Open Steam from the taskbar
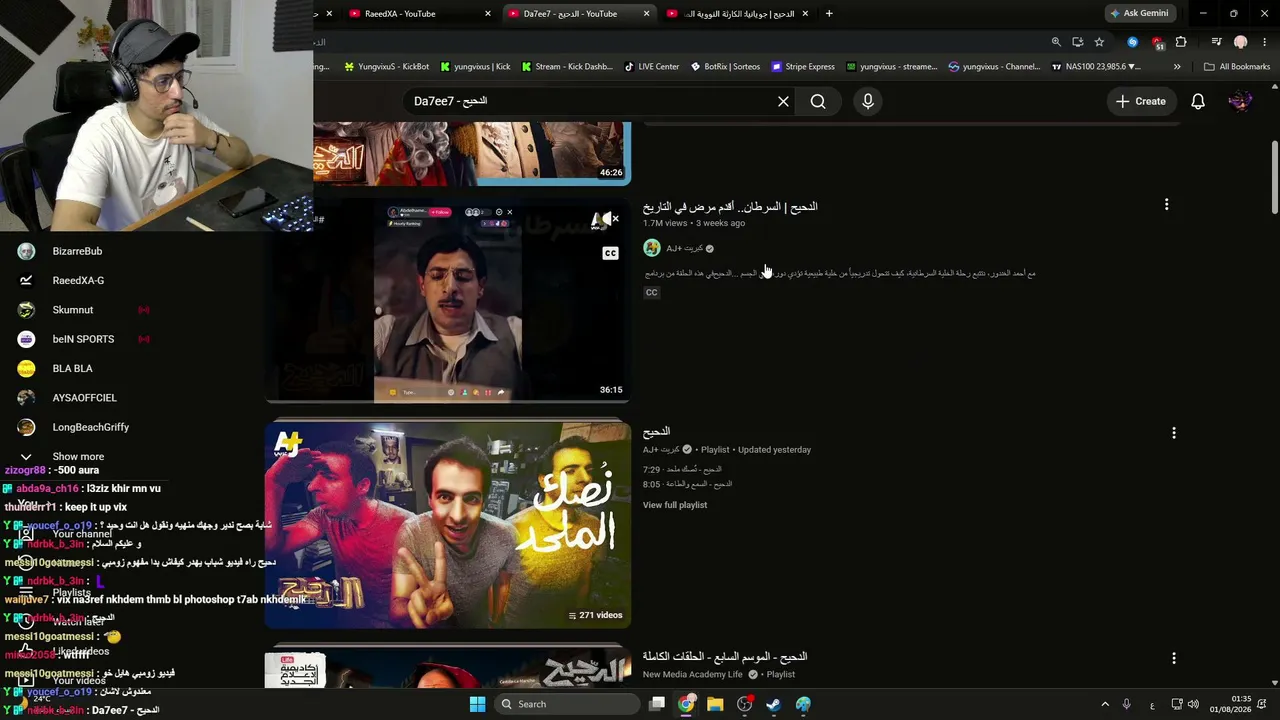The height and width of the screenshot is (720, 1280). [x=774, y=704]
